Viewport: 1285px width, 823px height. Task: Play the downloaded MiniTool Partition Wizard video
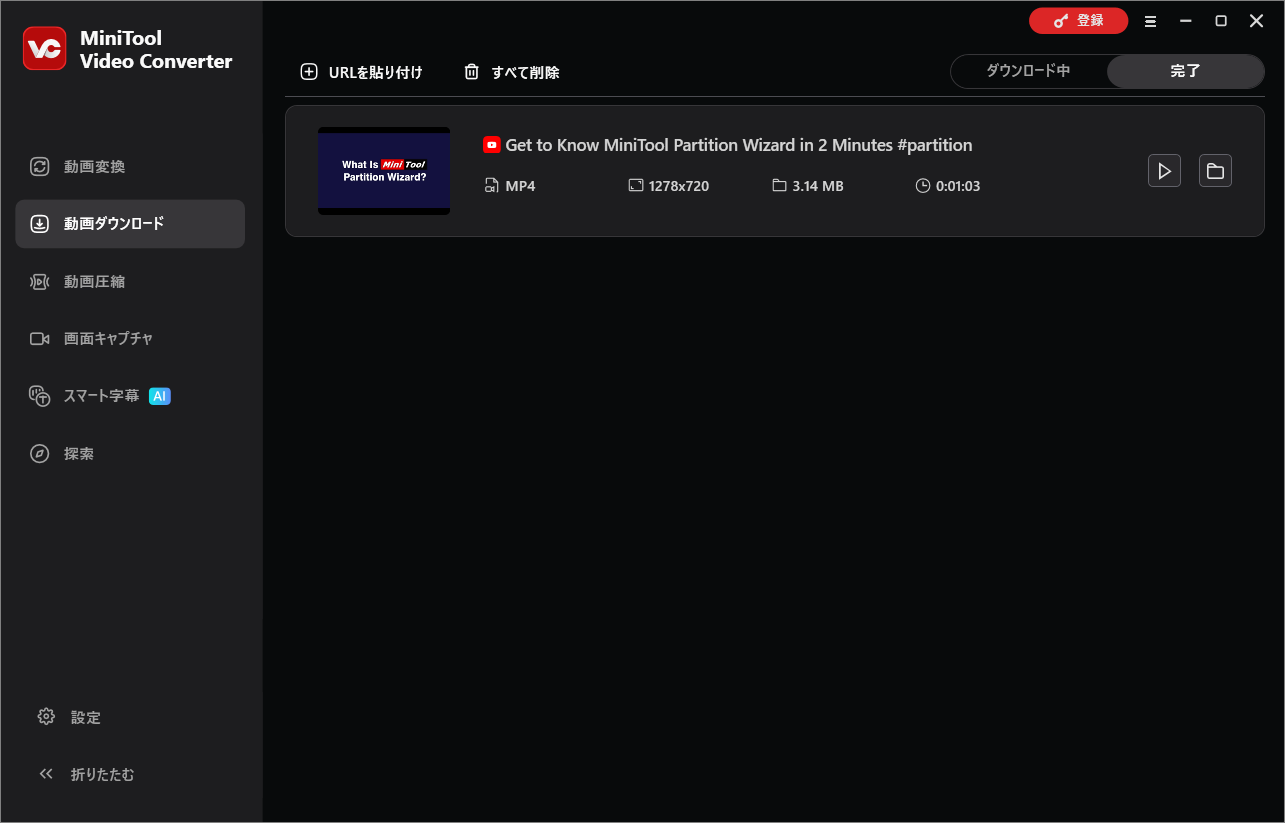click(x=1164, y=170)
